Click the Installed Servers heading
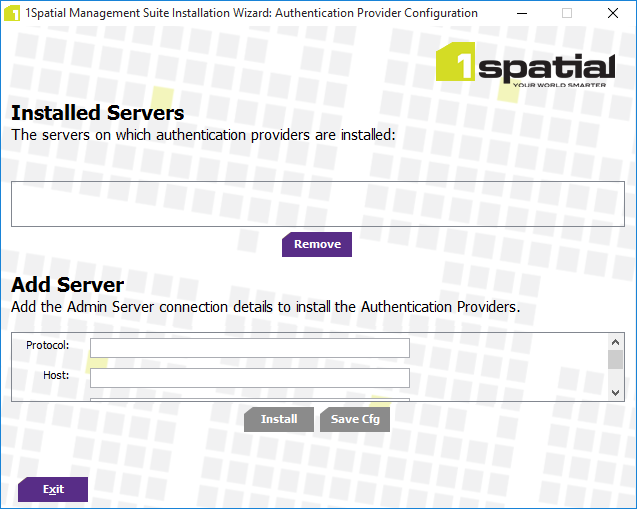Screen dimensions: 637x509 click(x=98, y=113)
